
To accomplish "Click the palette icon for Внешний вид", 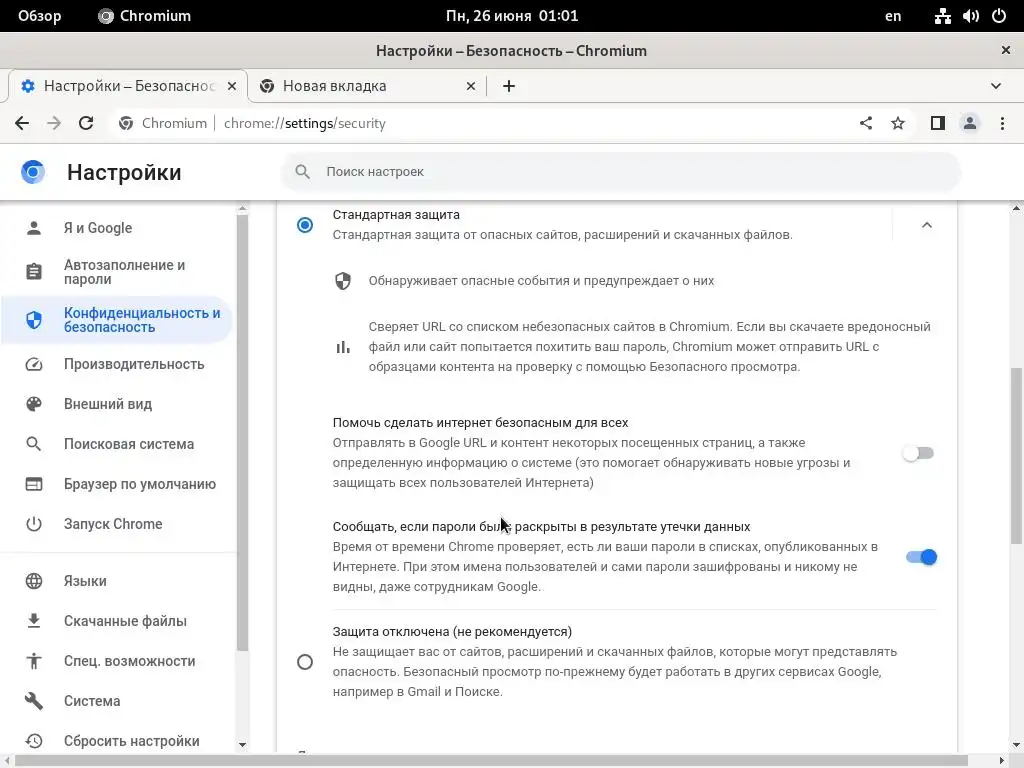I will [34, 404].
